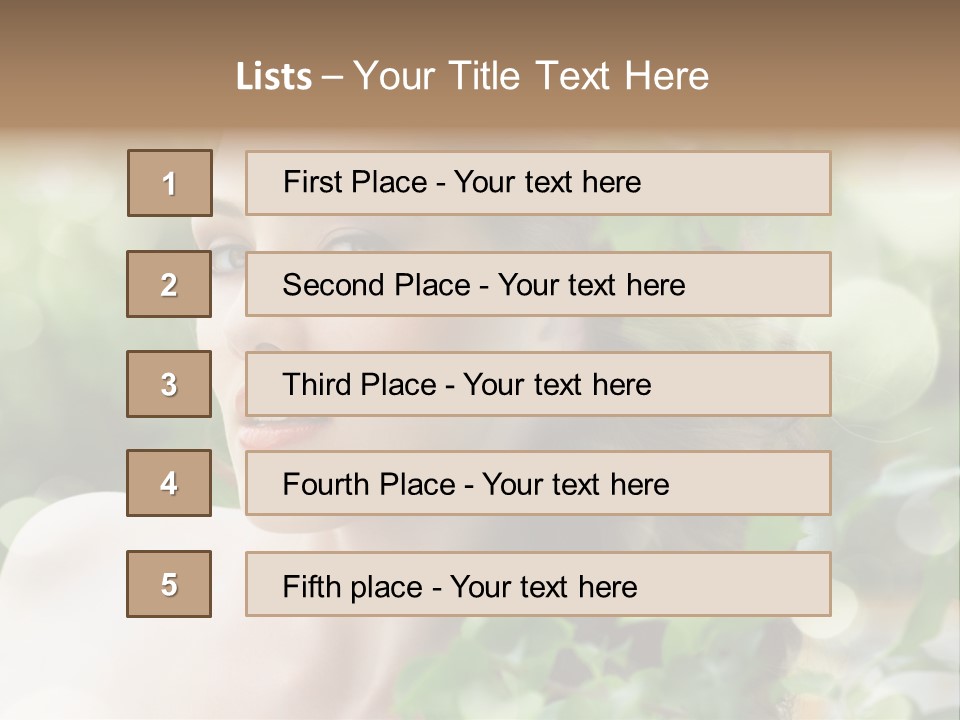Click the words "Fourth Place"

tap(368, 485)
